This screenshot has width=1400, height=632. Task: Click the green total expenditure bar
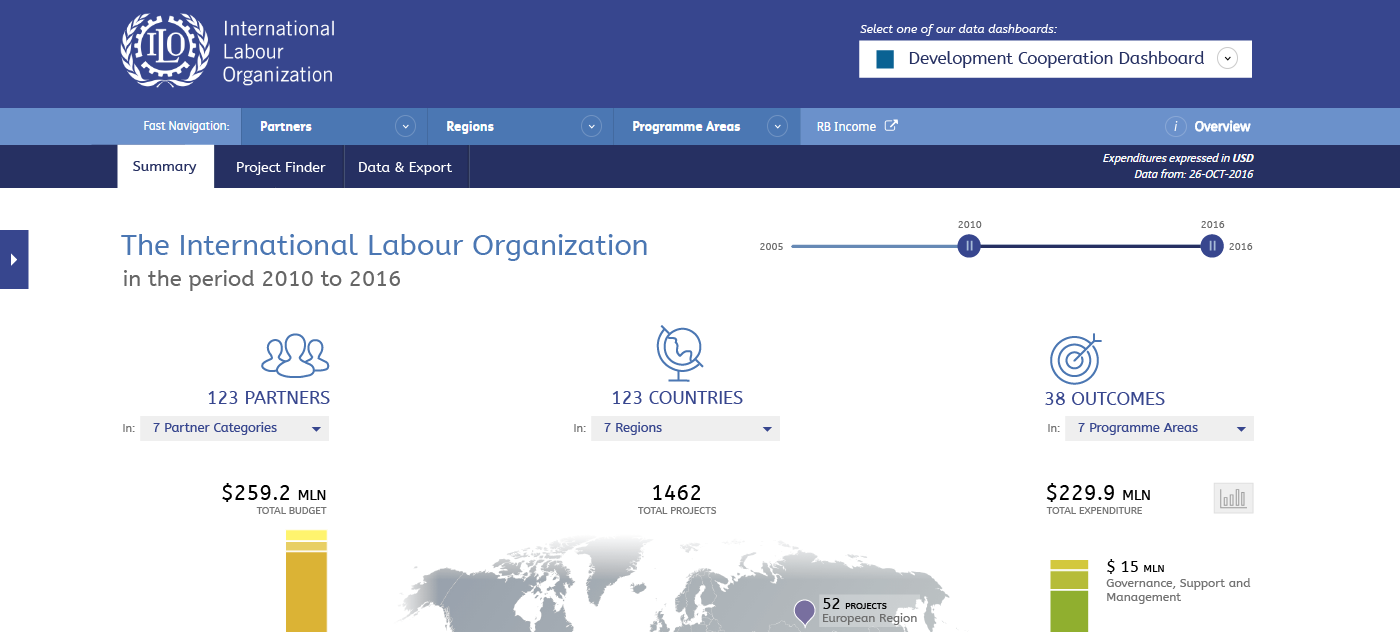[1069, 595]
